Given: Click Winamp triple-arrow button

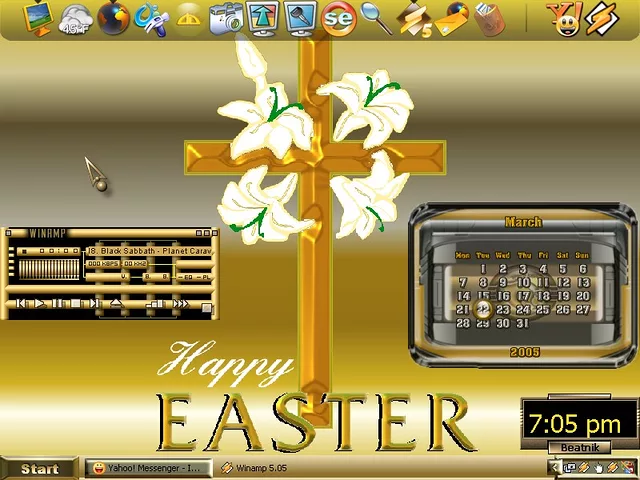Looking at the screenshot, I should (x=180, y=304).
